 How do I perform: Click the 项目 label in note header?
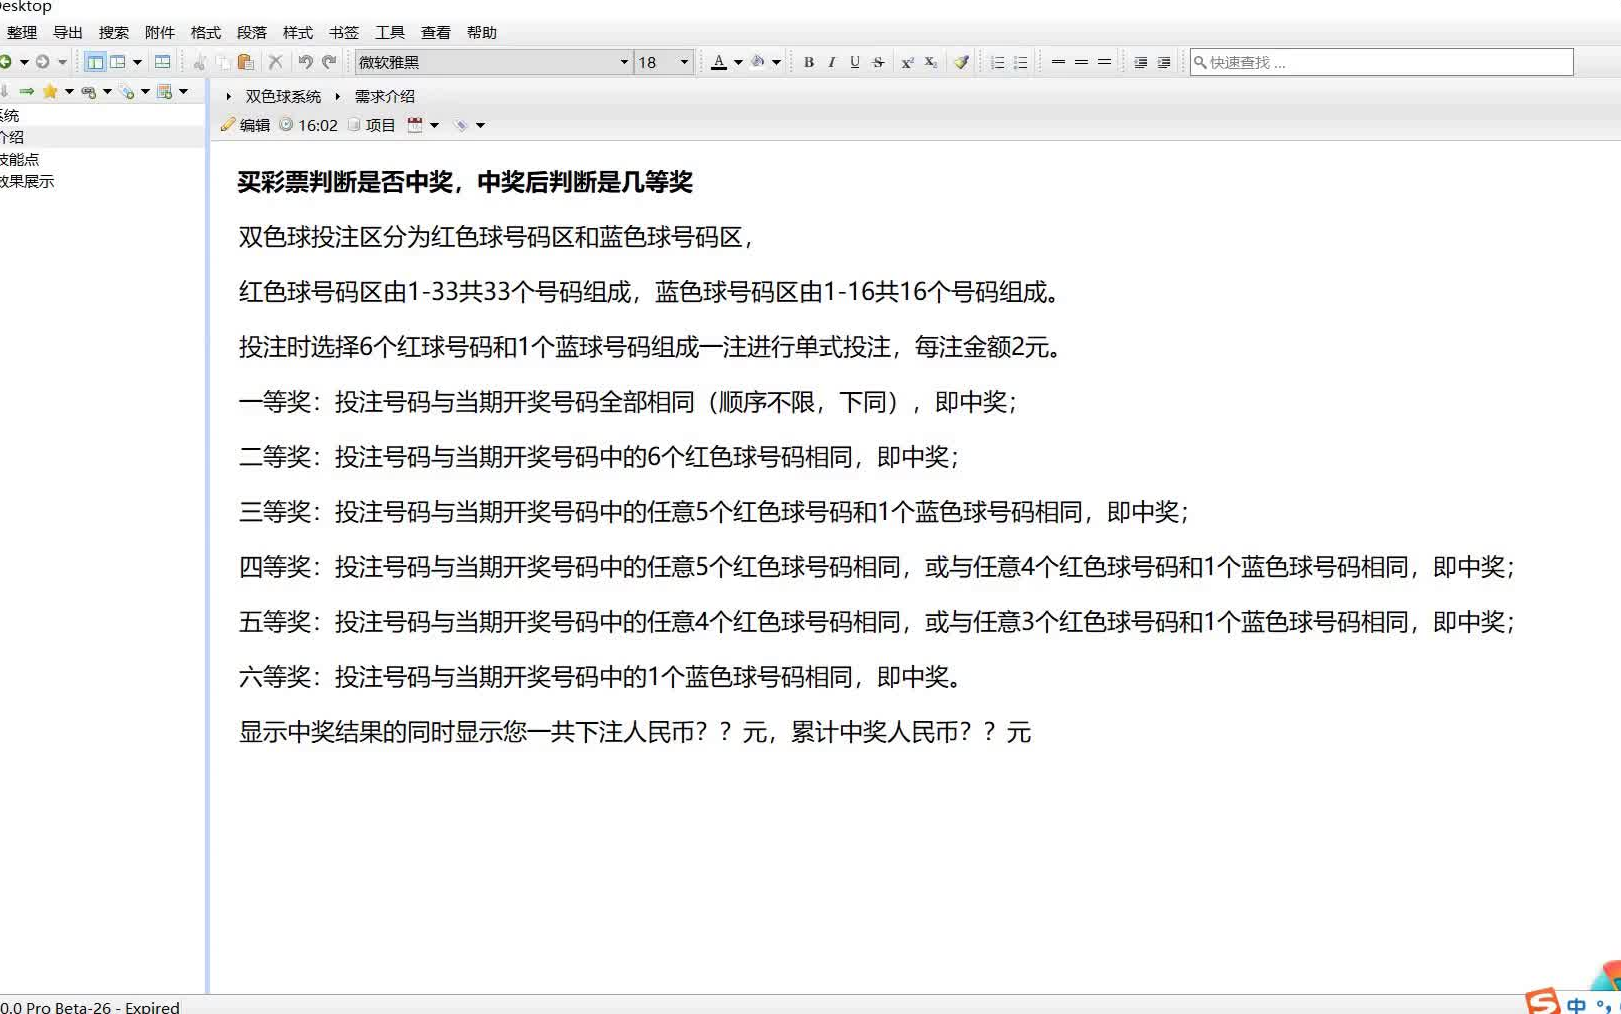(x=380, y=125)
